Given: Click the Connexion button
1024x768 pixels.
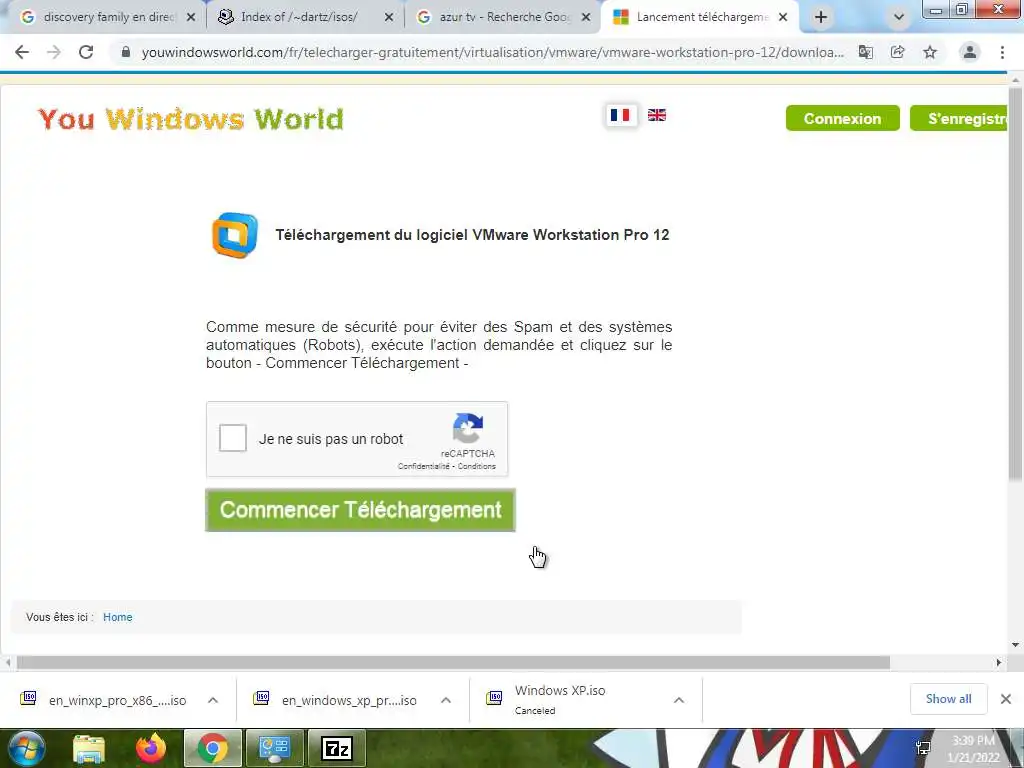Looking at the screenshot, I should 842,118.
